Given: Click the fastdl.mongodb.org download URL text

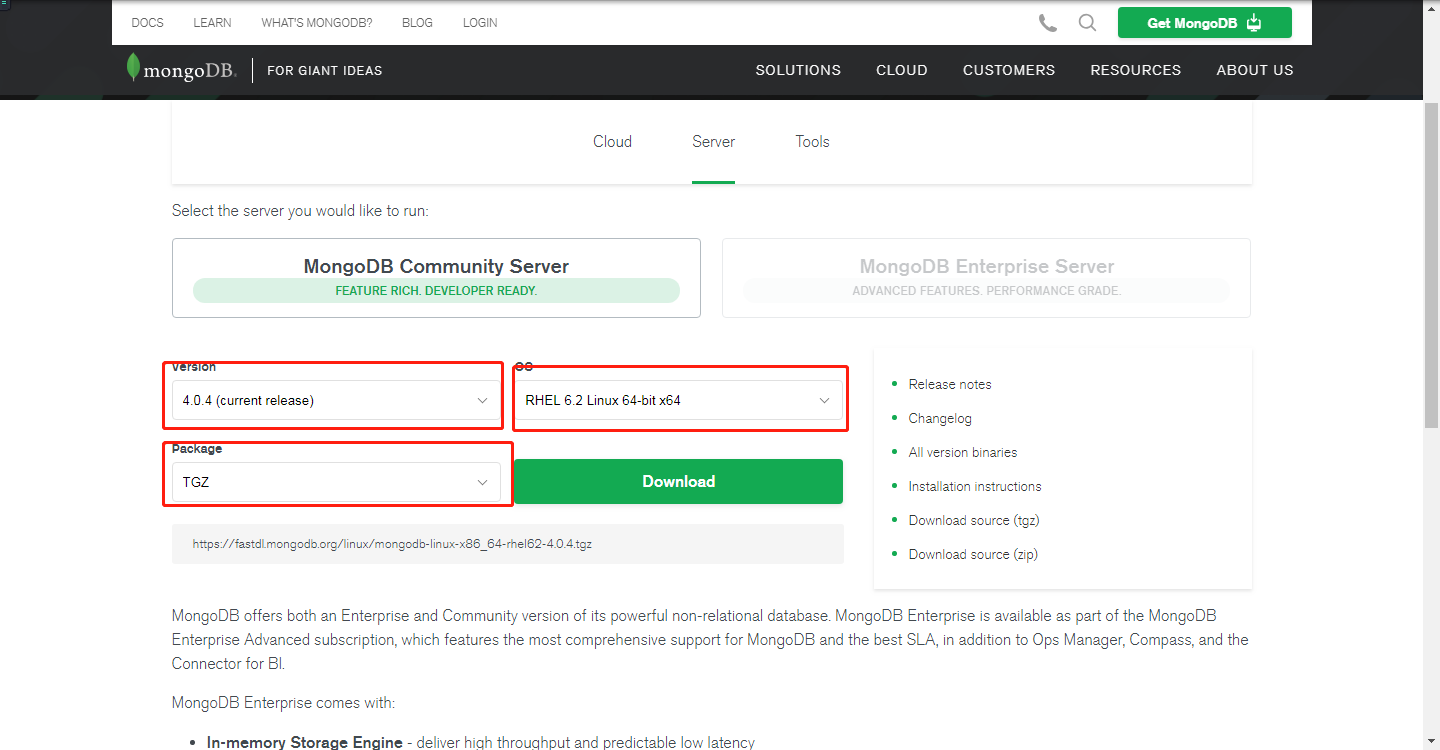Looking at the screenshot, I should (393, 545).
